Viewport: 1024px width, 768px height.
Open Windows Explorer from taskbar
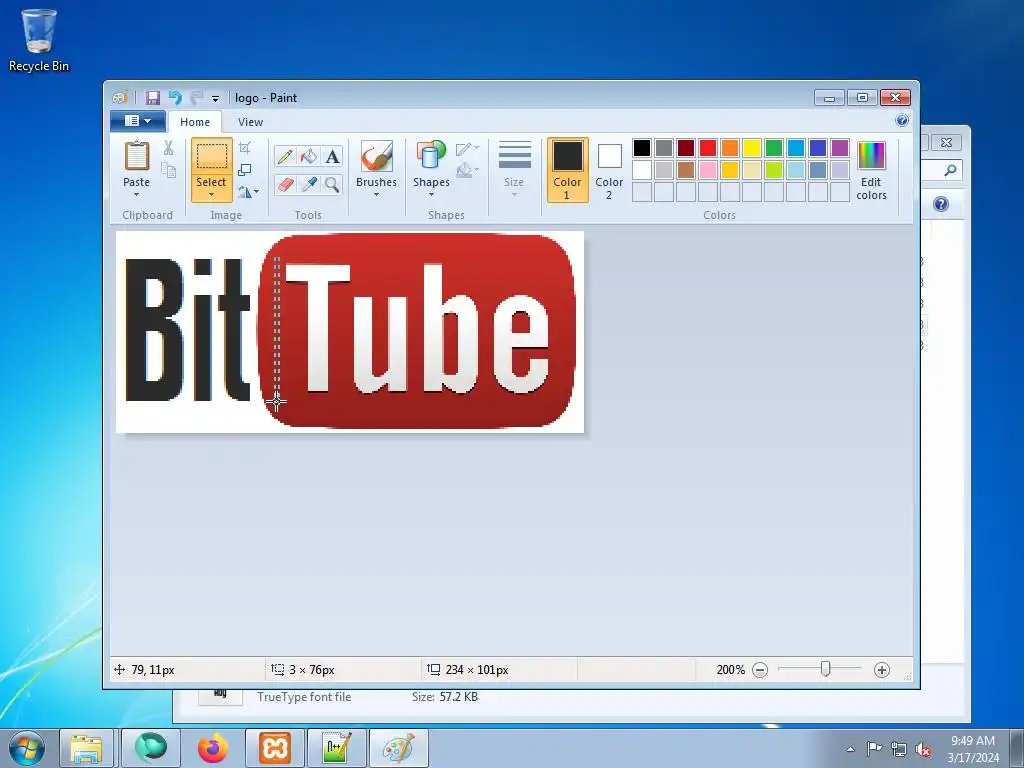point(87,748)
